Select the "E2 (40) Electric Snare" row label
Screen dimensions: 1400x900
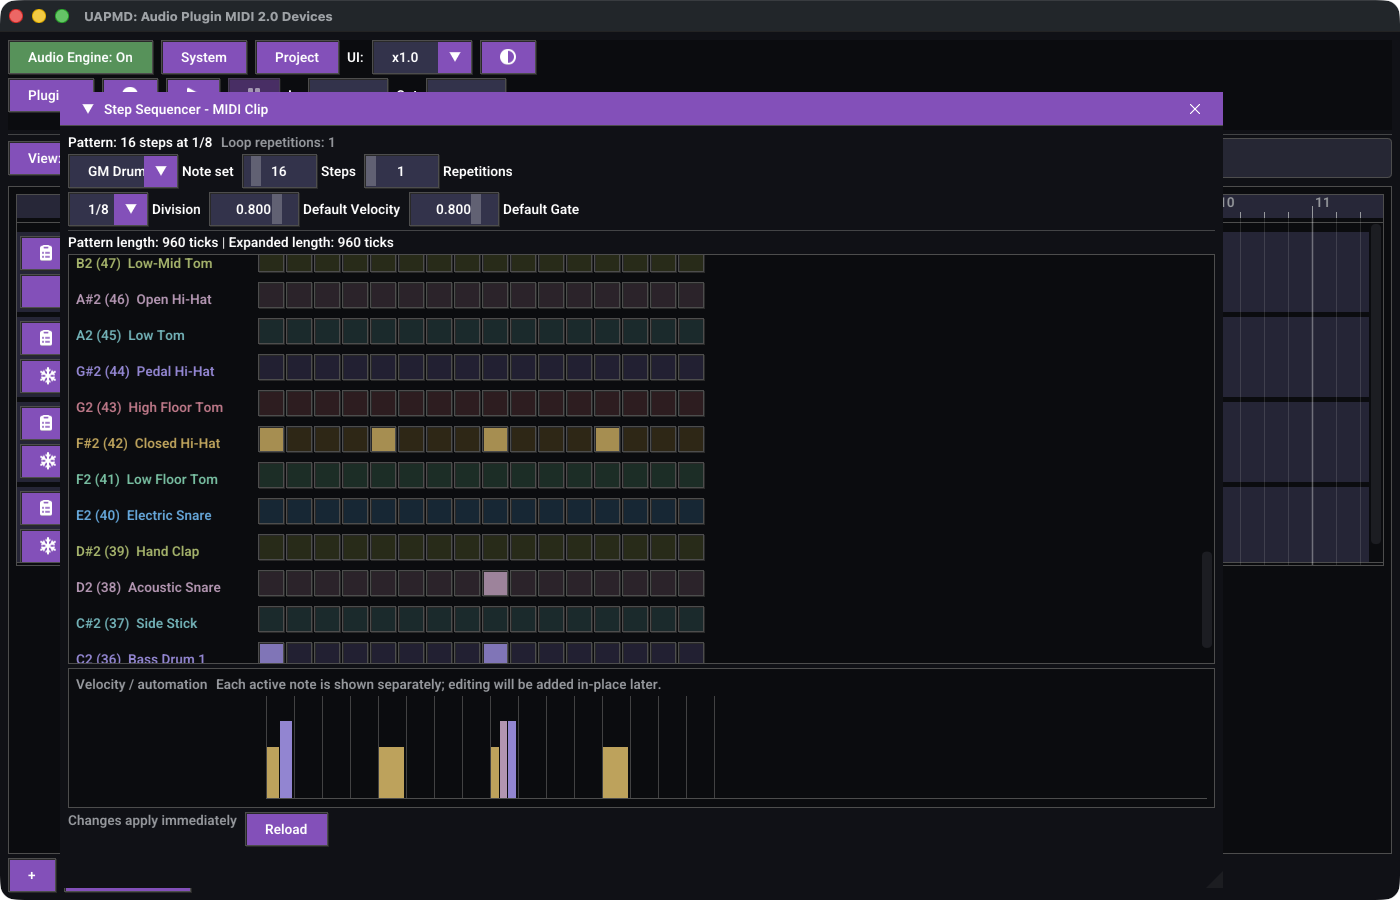144,515
